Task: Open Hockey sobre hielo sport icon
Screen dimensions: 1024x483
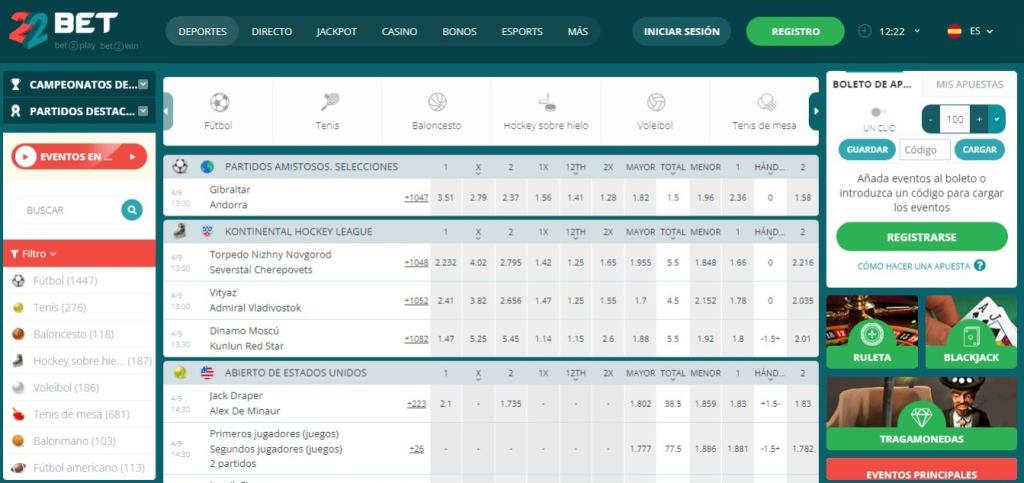Action: (x=546, y=102)
